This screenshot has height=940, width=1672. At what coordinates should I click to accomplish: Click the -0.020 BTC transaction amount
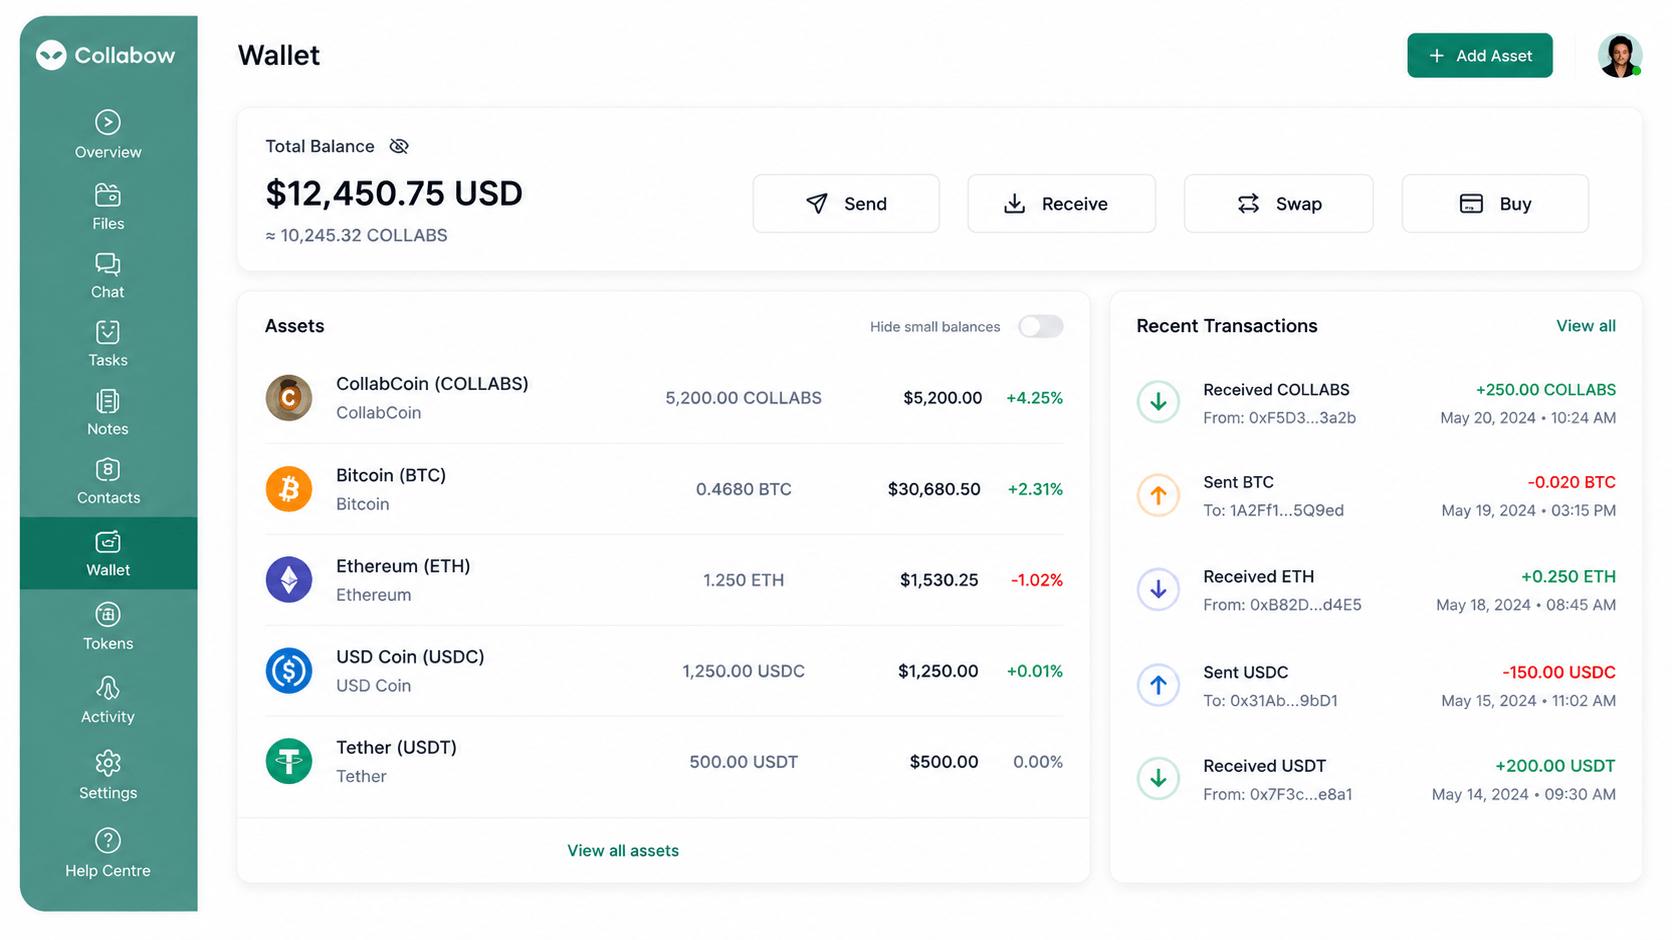click(1571, 482)
